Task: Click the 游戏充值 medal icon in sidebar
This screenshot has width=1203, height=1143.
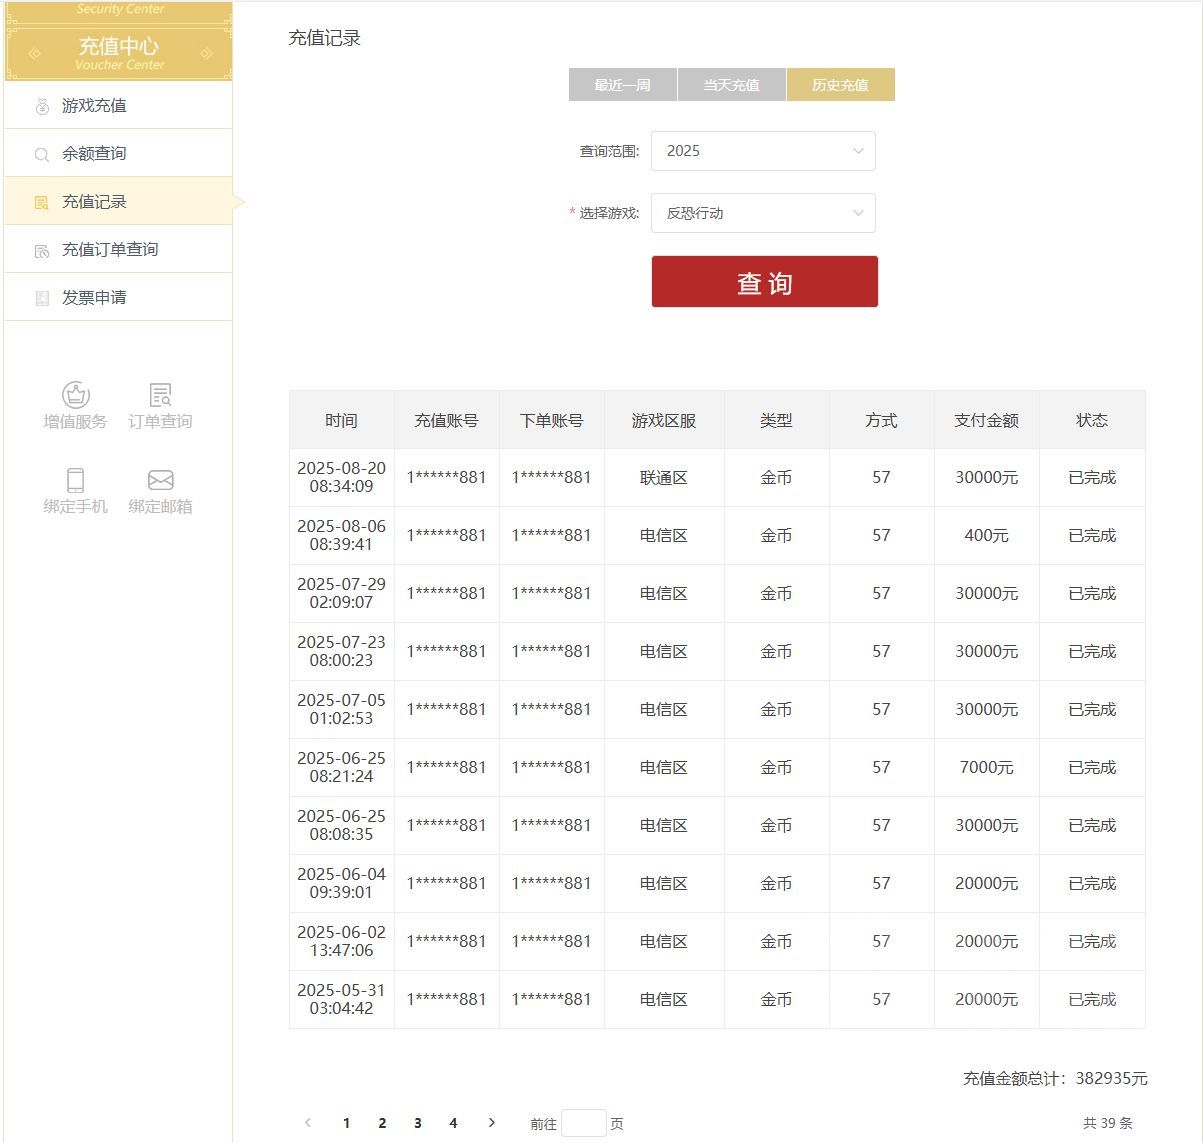Action: click(42, 106)
